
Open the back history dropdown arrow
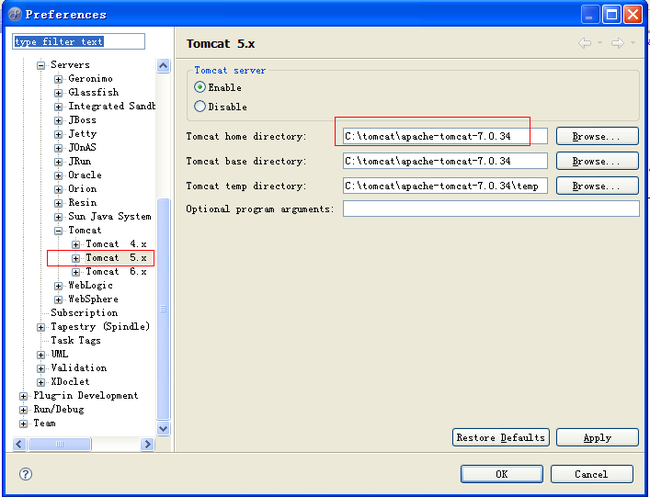coord(599,43)
